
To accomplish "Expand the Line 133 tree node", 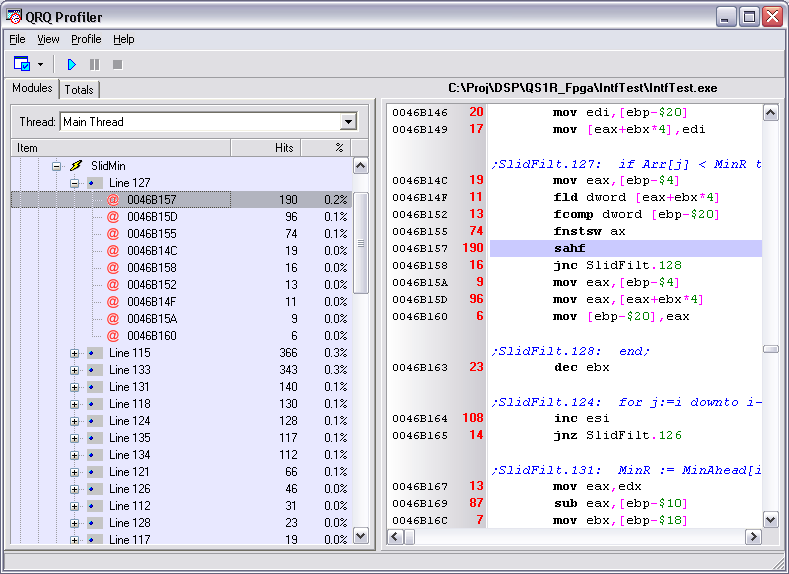I will click(75, 370).
